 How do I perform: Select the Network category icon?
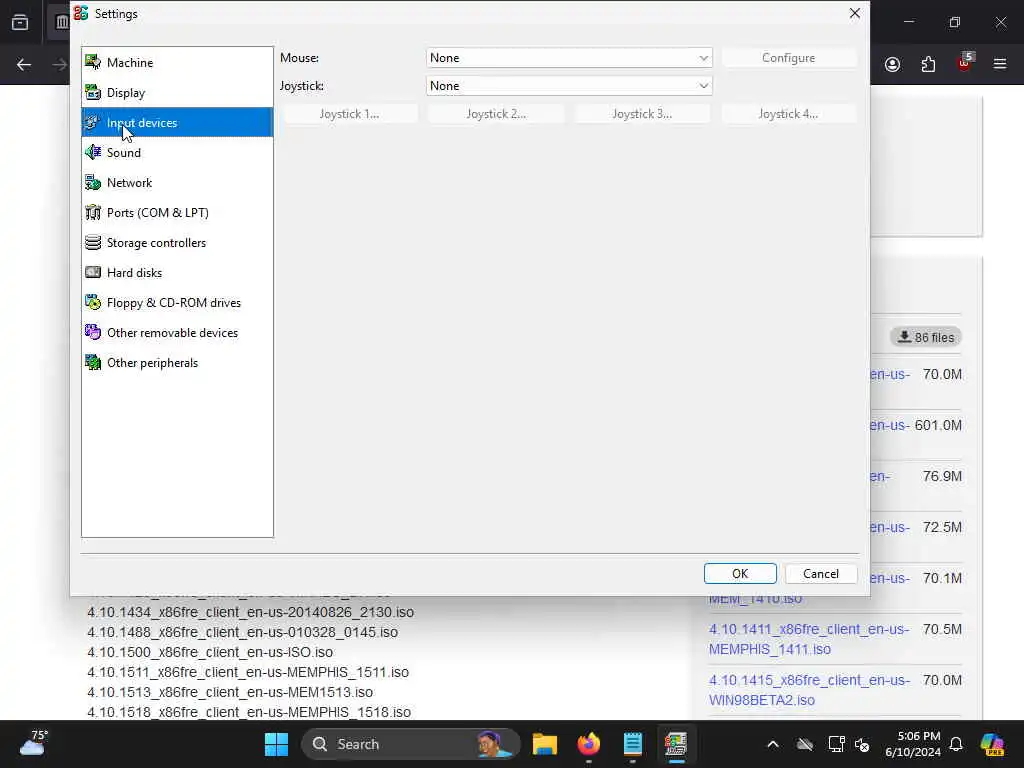tap(93, 182)
